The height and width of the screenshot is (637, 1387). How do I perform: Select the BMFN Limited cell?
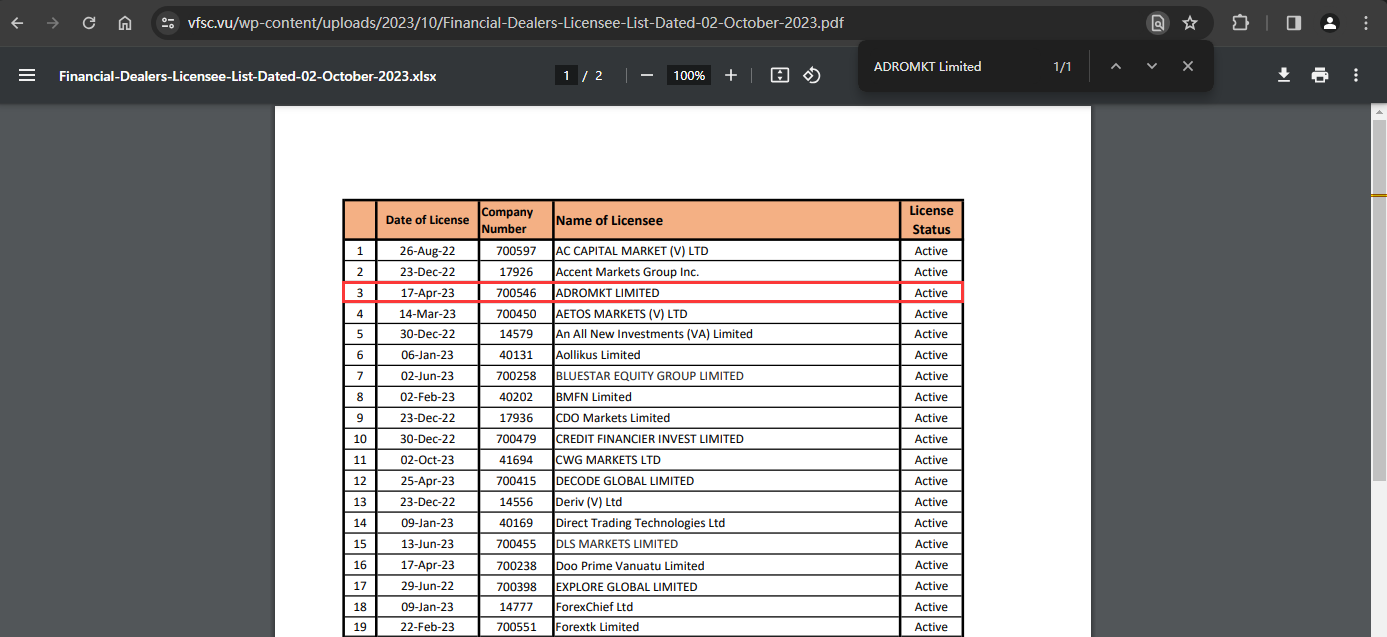tap(727, 397)
